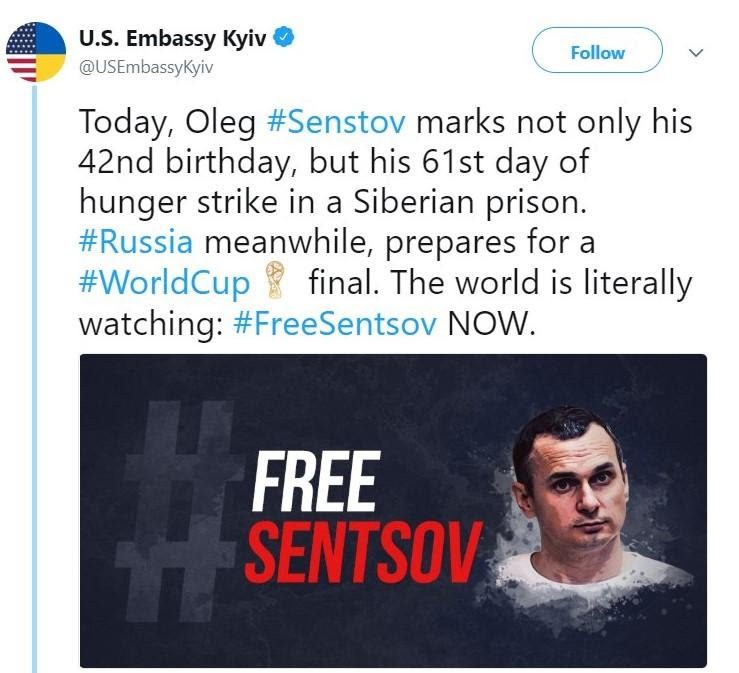Click 'hunger strike in a Siberian prison' text

pos(333,203)
